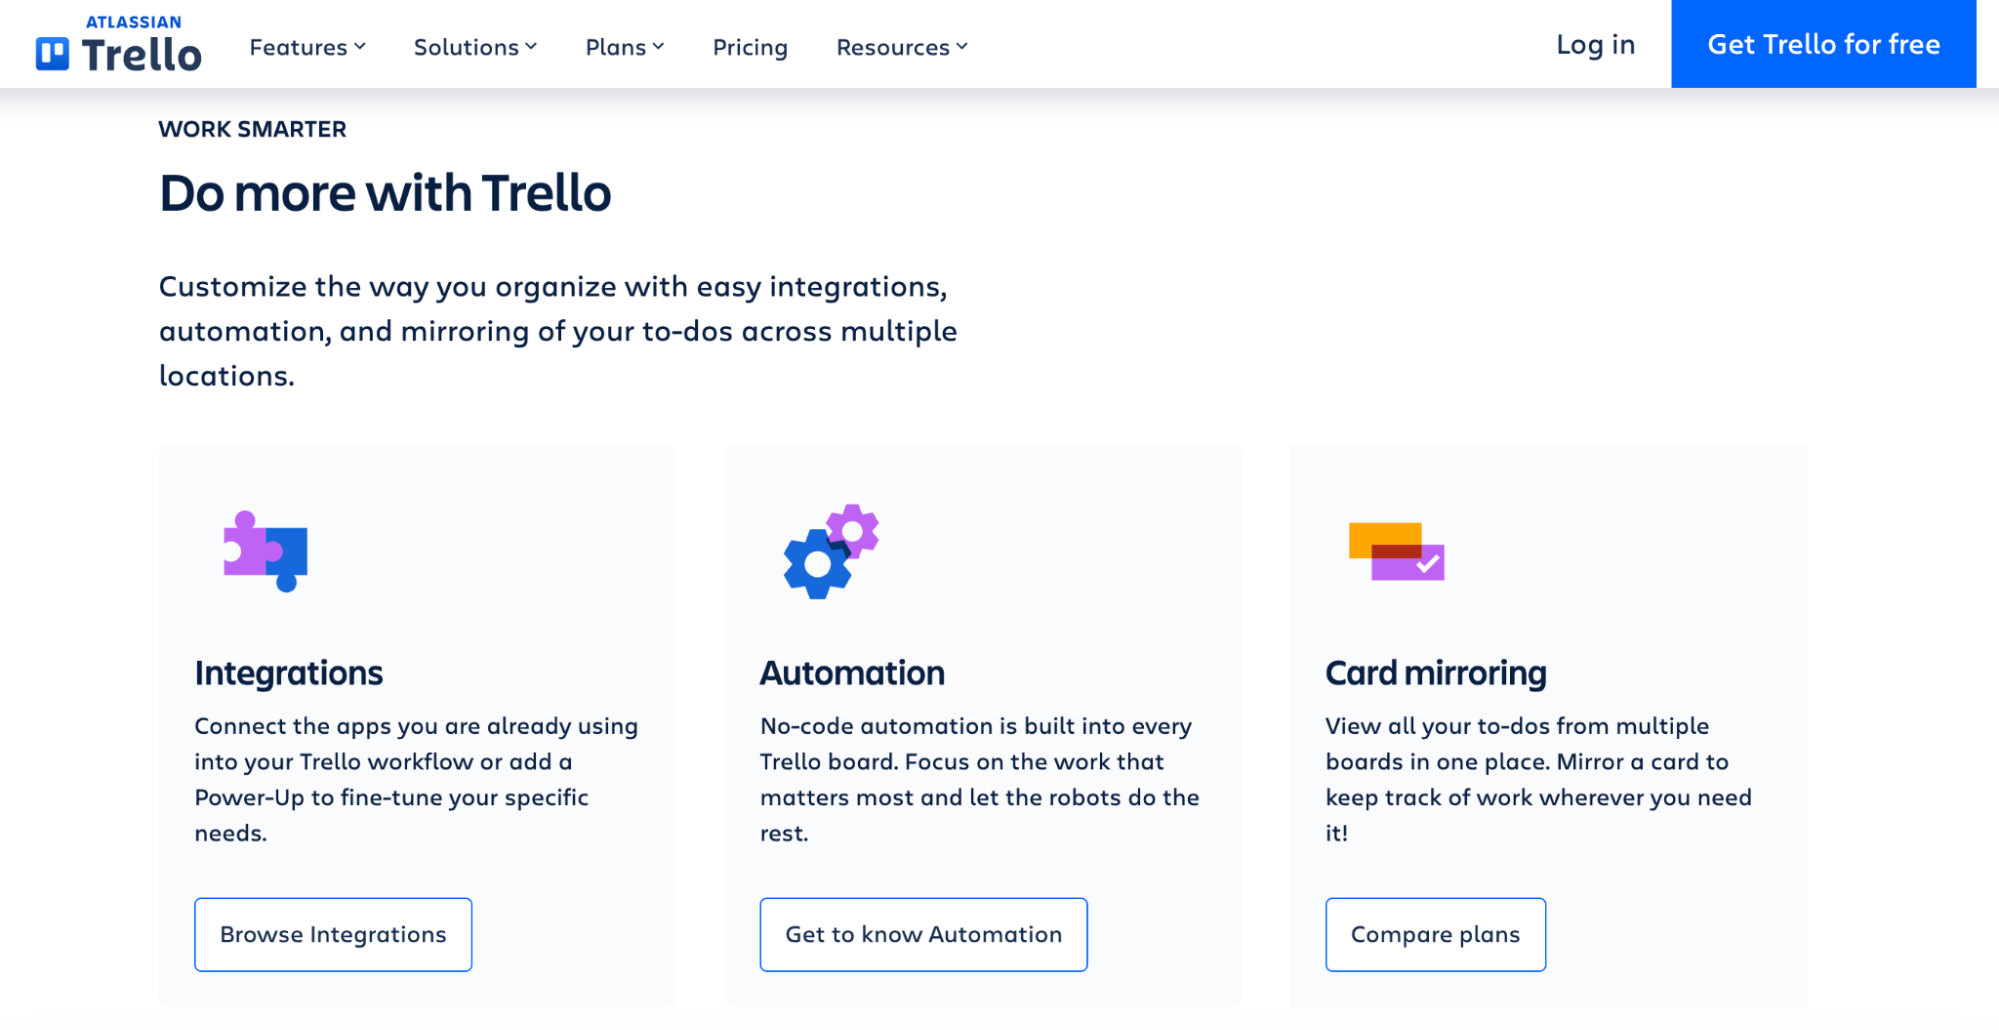The width and height of the screenshot is (1999, 1030).
Task: Click the Features menu item
Action: 297,47
